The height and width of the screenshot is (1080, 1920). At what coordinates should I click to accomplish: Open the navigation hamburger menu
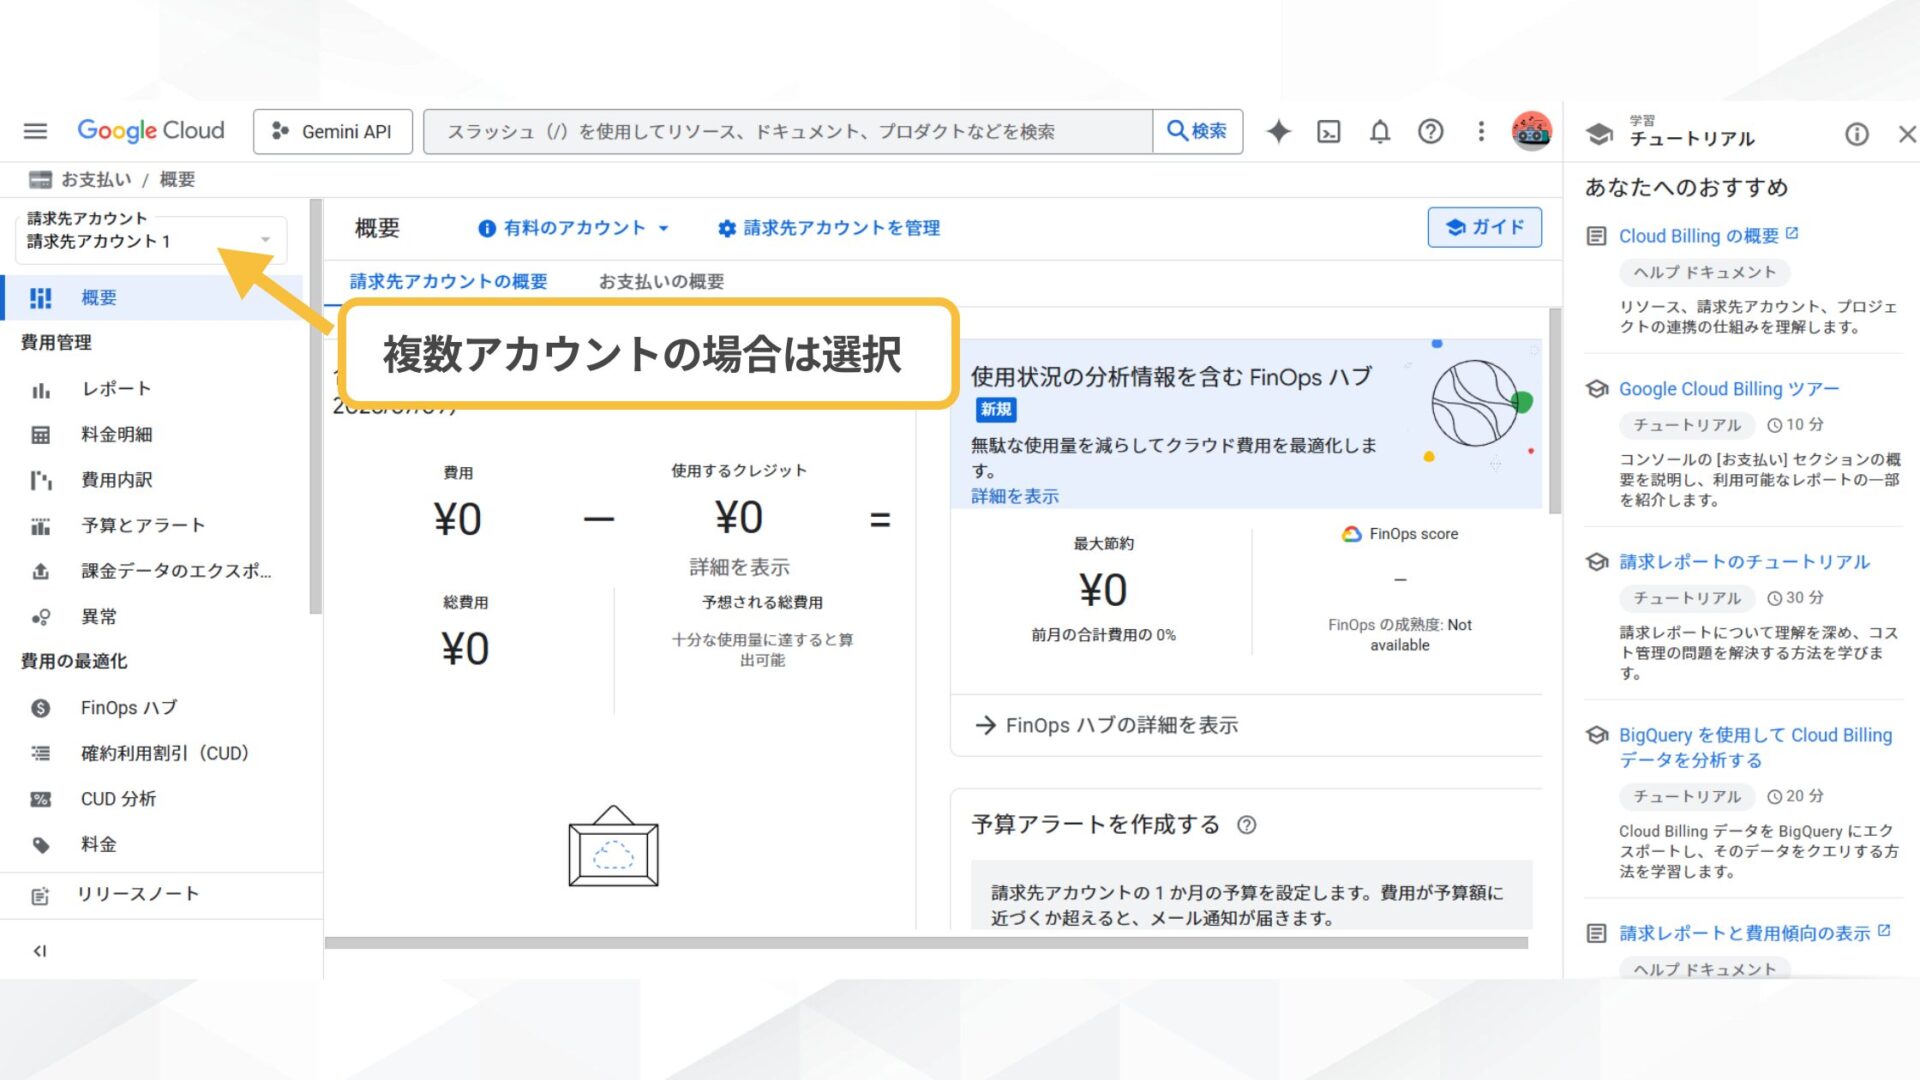point(34,131)
